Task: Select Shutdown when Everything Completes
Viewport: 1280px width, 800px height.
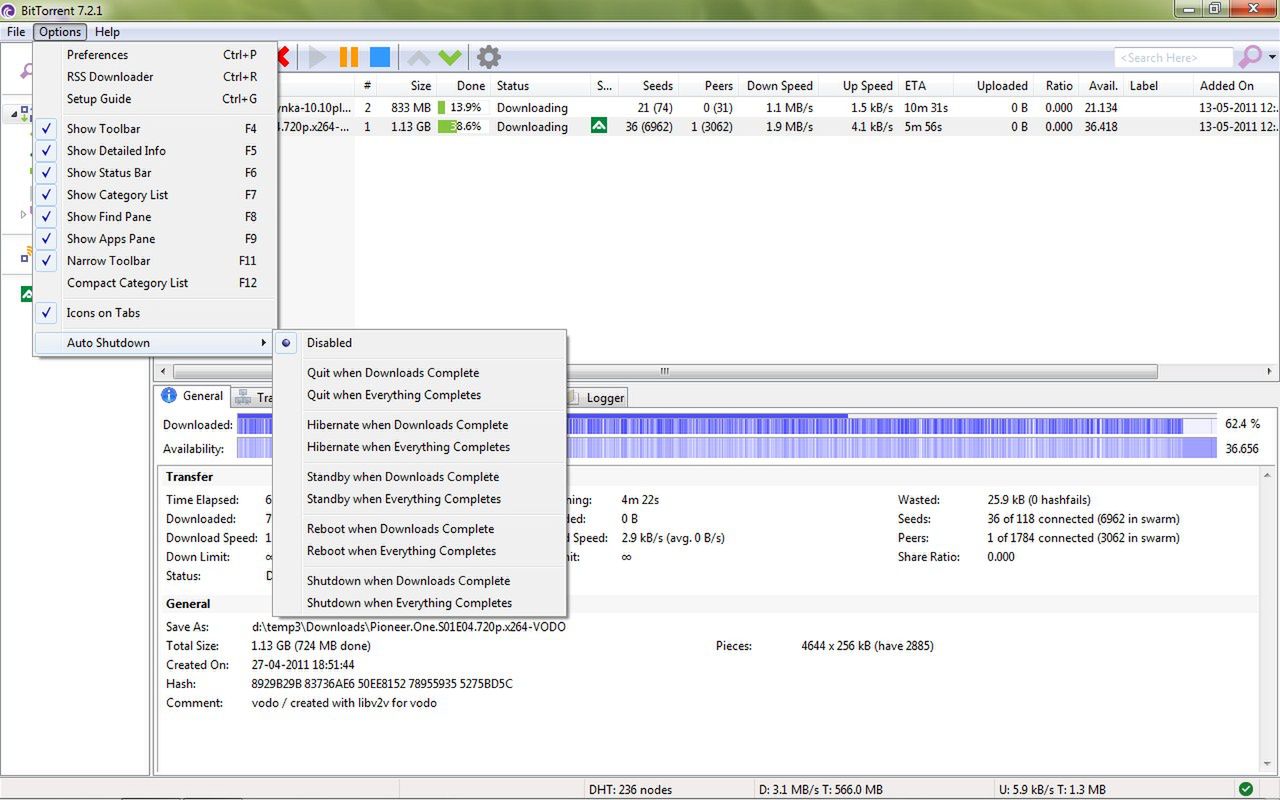Action: 420,602
